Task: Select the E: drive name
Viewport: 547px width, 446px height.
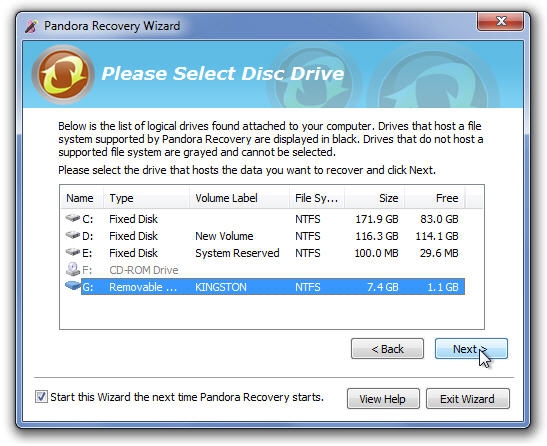Action: point(87,253)
